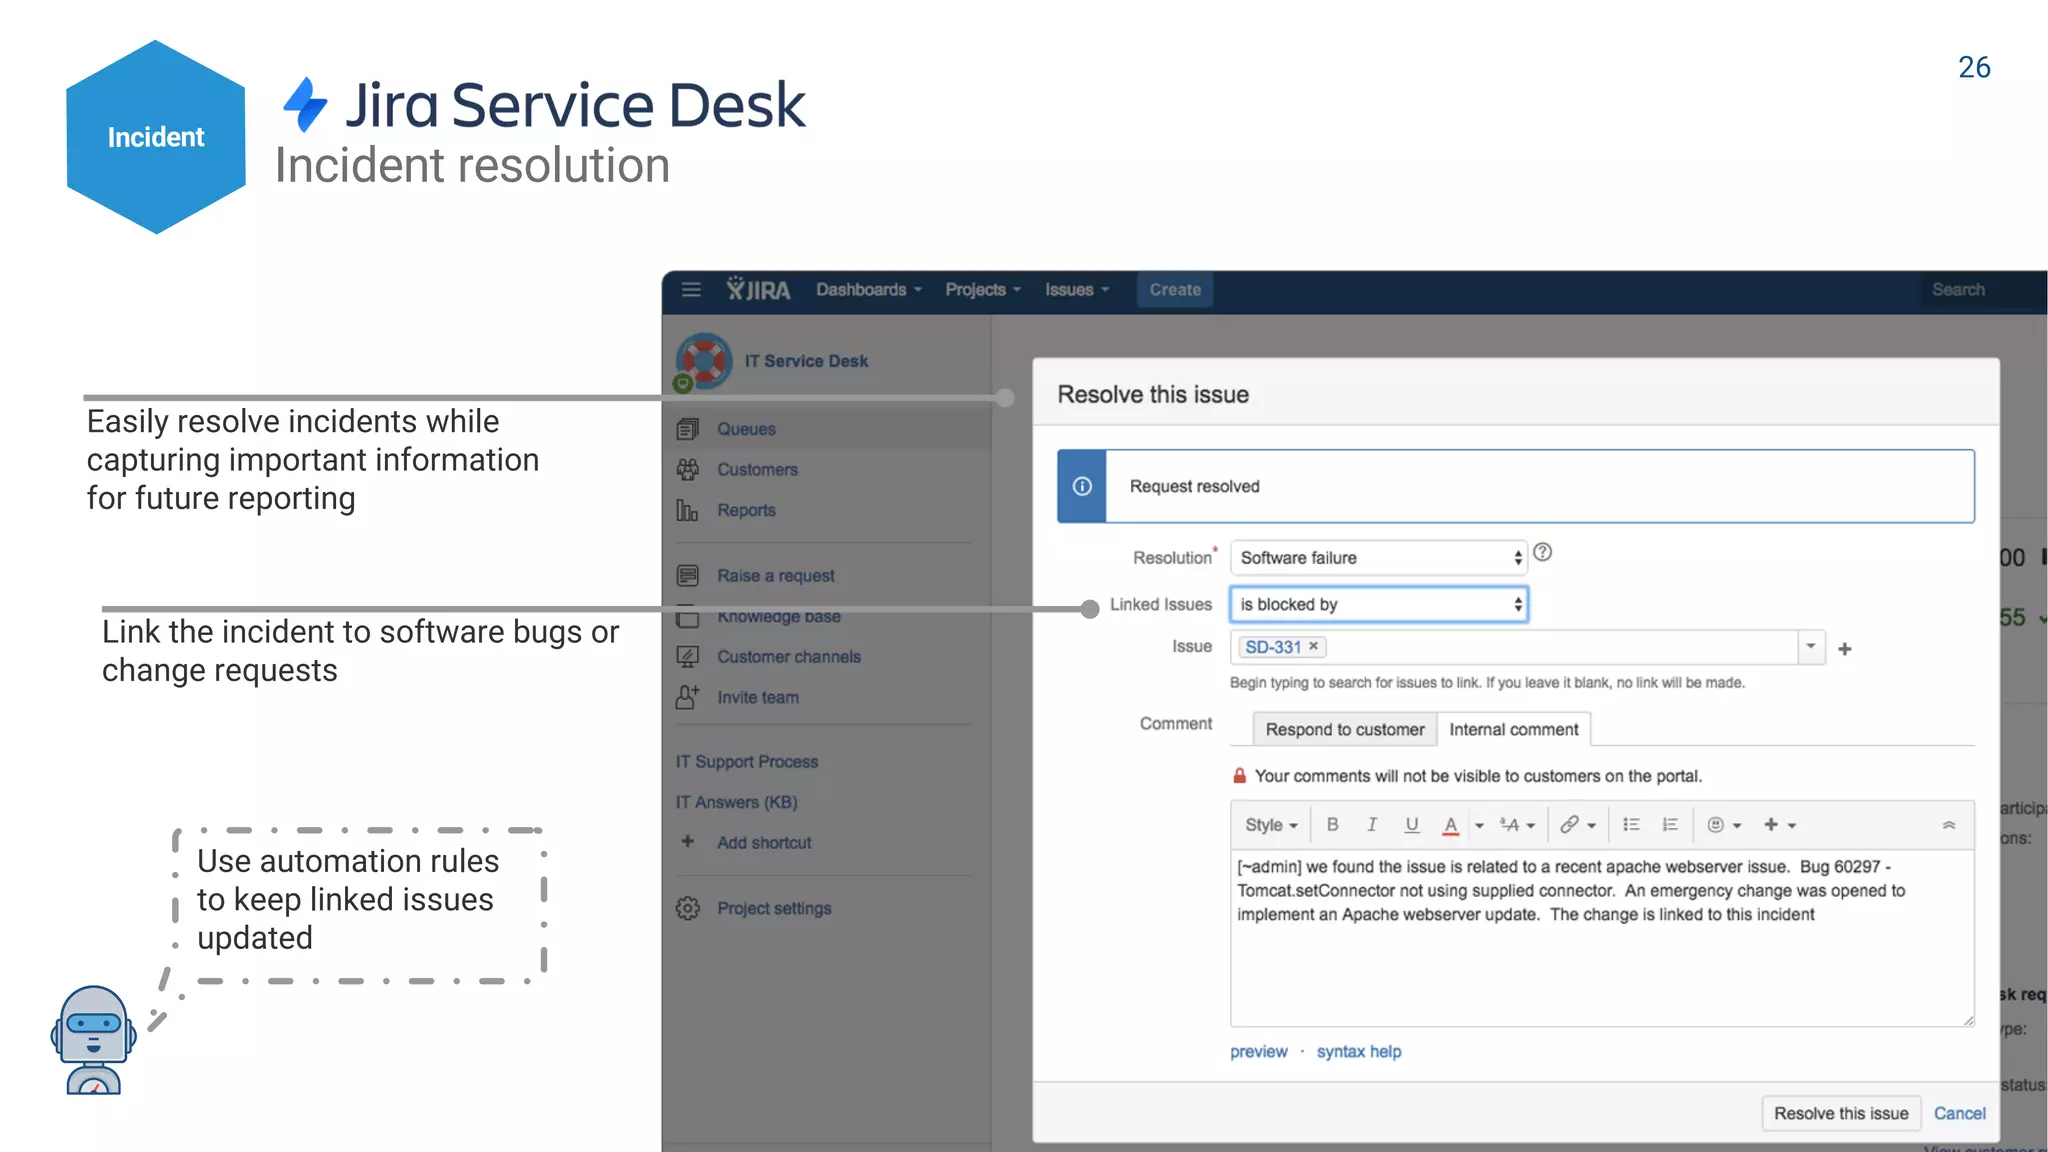Open IT Support Process shortcut
Screen dimensions: 2048x1152
(x=746, y=762)
